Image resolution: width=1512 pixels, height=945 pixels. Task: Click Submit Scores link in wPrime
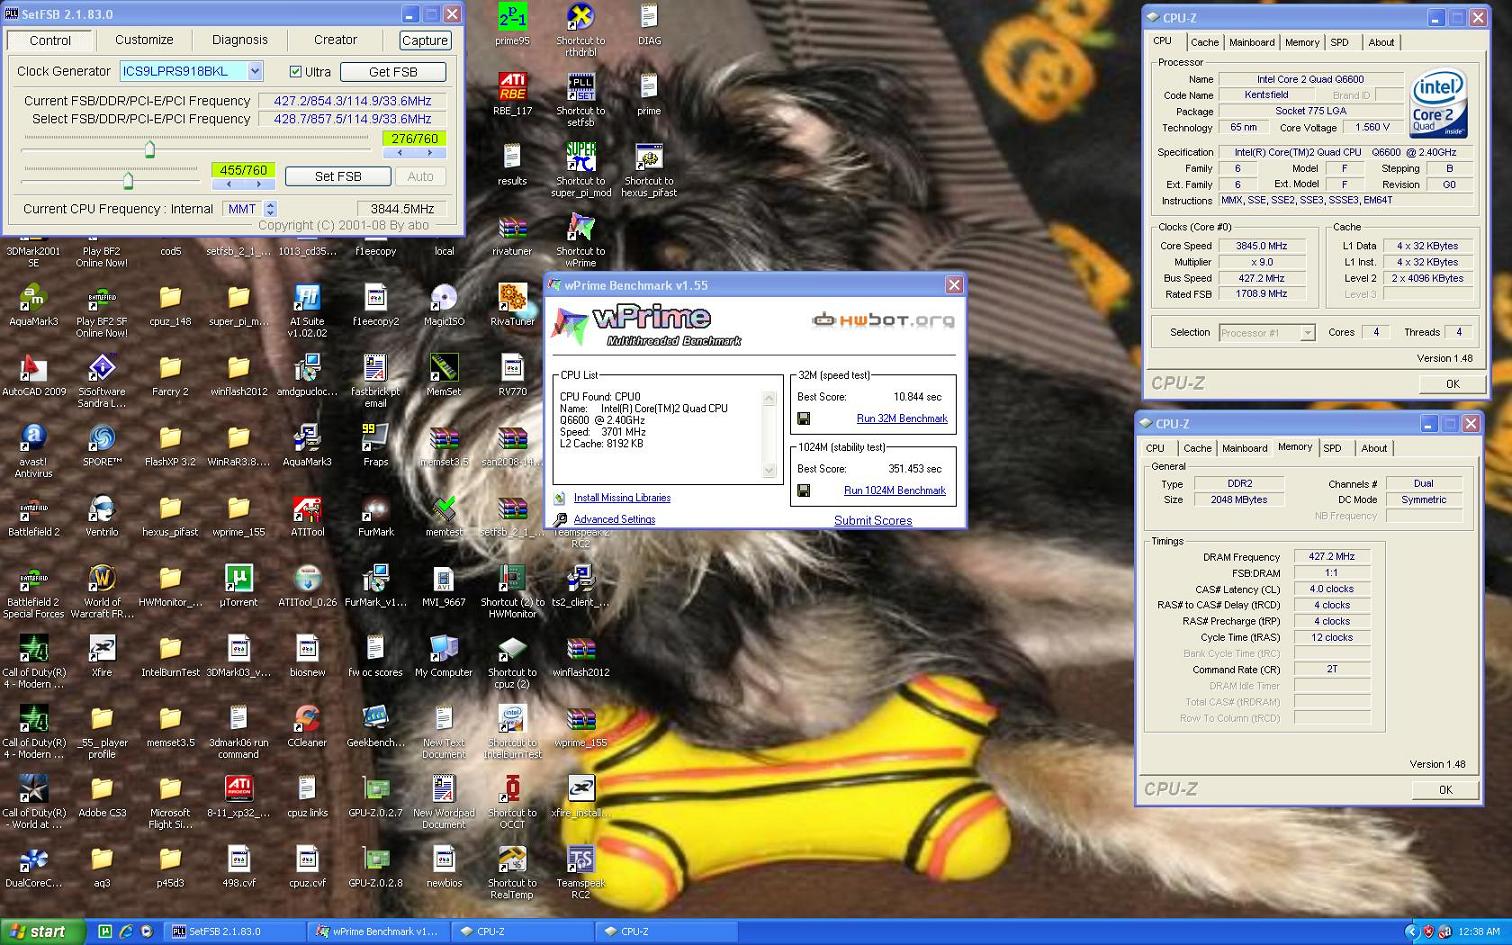[873, 520]
